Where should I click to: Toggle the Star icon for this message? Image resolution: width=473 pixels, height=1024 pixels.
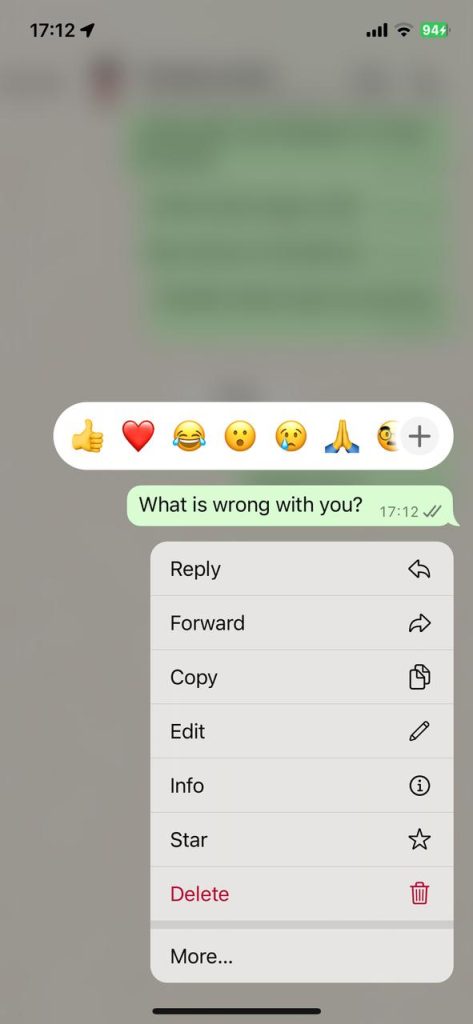point(419,840)
